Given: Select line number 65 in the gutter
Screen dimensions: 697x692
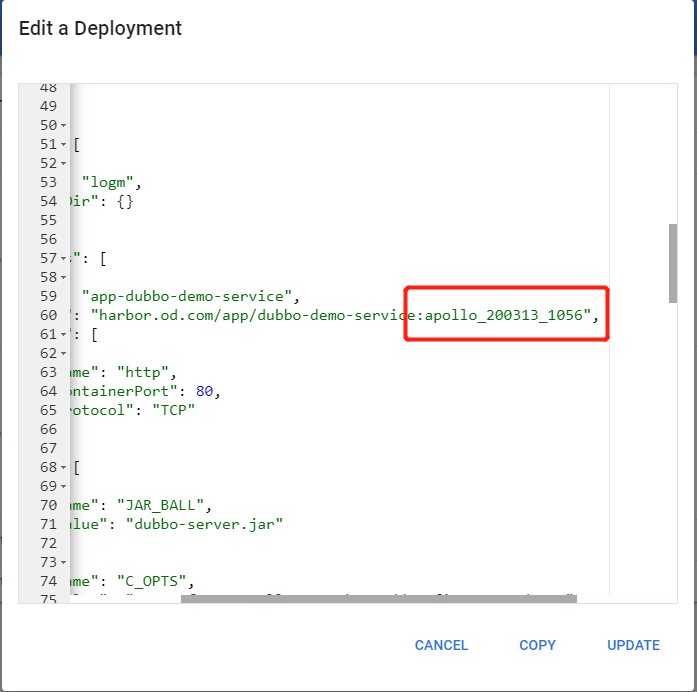Looking at the screenshot, I should [48, 410].
